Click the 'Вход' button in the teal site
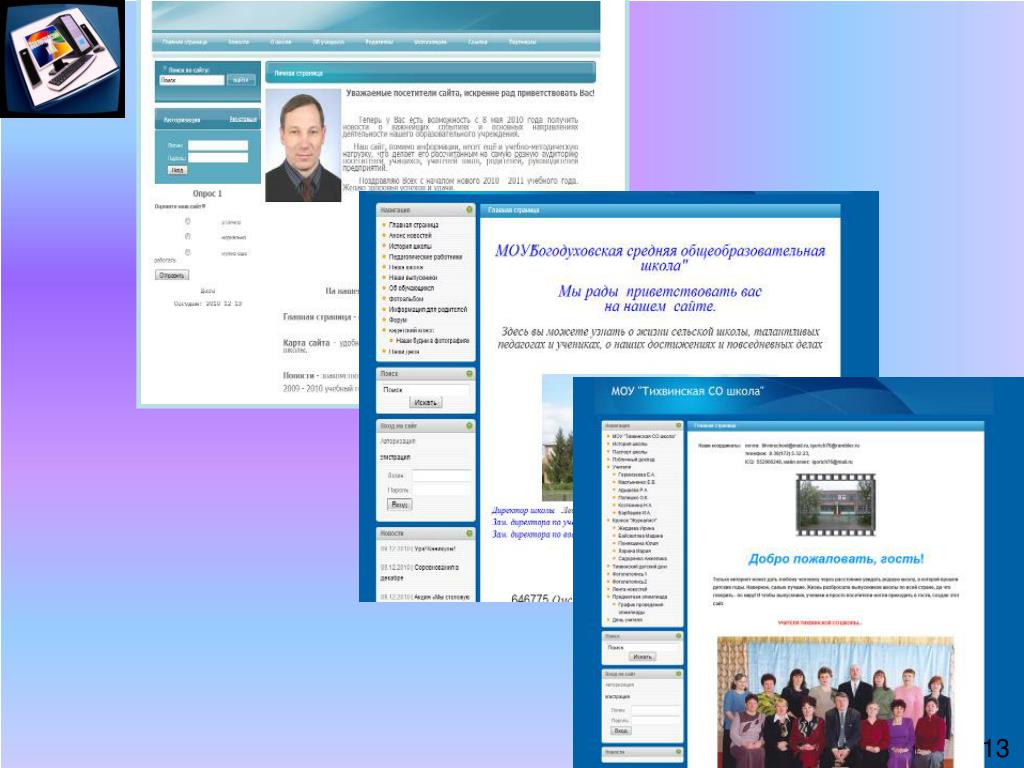 pyautogui.click(x=178, y=170)
